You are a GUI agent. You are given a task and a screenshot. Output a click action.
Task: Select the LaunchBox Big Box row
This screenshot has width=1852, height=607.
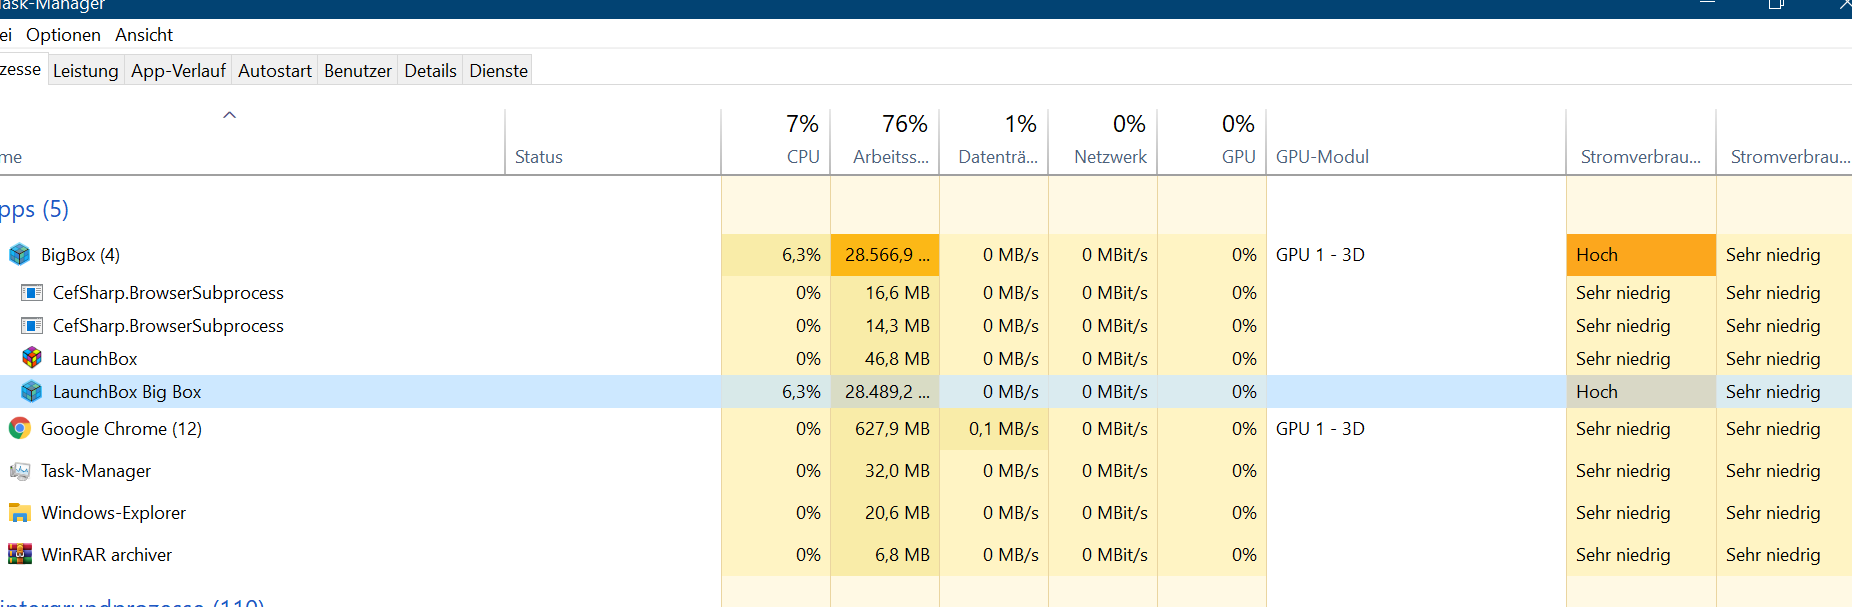pyautogui.click(x=926, y=392)
